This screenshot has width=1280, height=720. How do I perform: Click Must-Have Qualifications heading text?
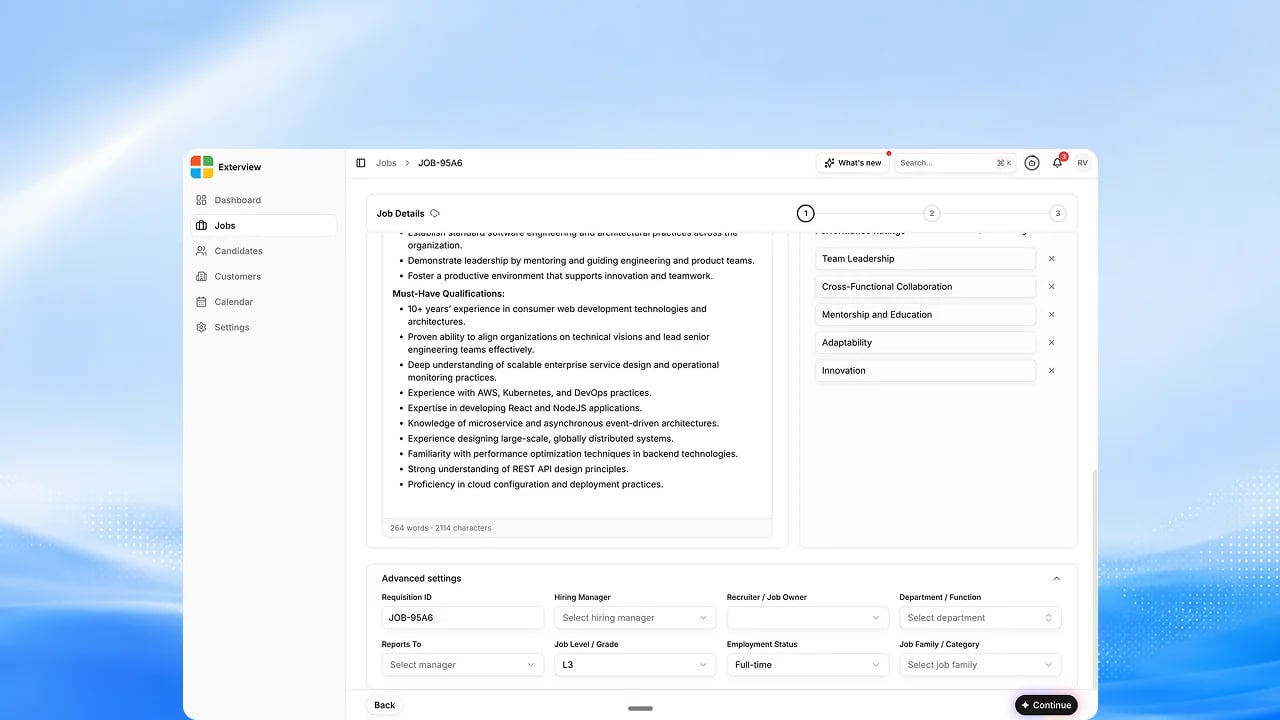tap(448, 294)
